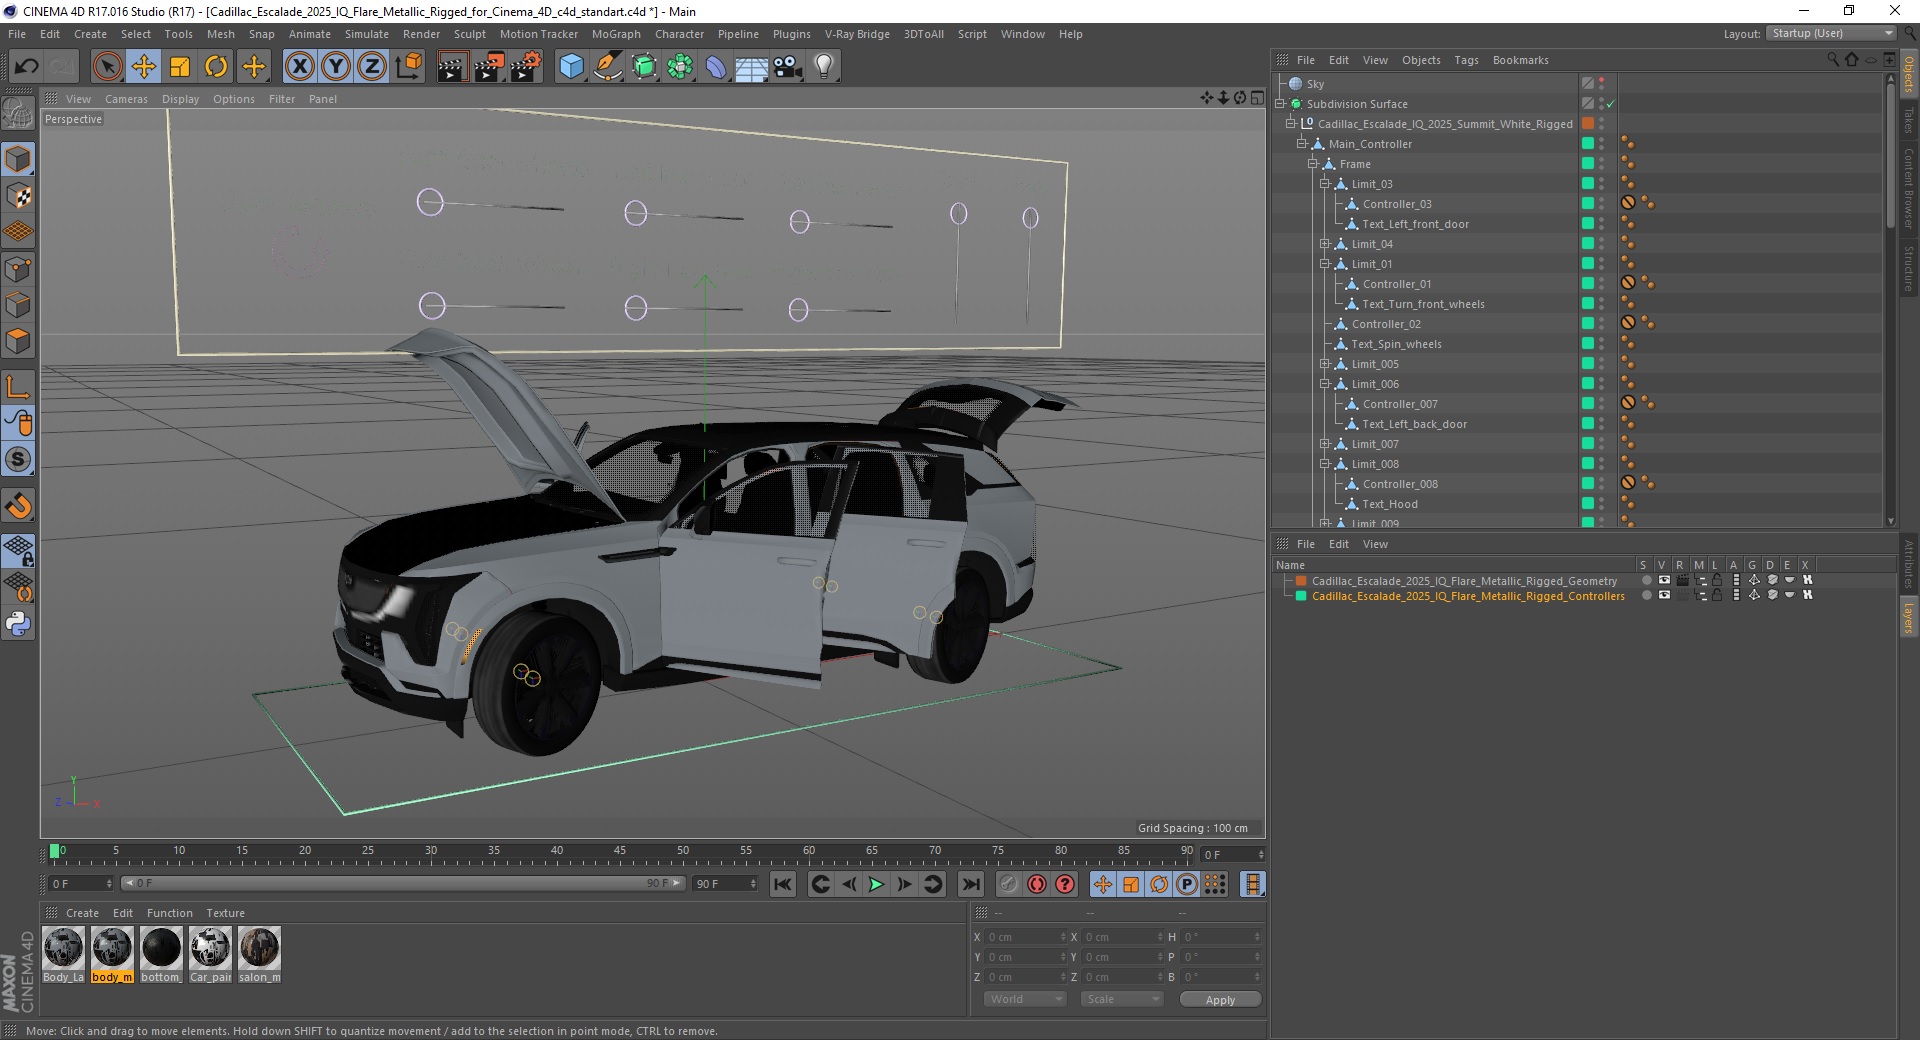This screenshot has height=1040, width=1920.
Task: Click the X position field
Action: coord(1025,937)
